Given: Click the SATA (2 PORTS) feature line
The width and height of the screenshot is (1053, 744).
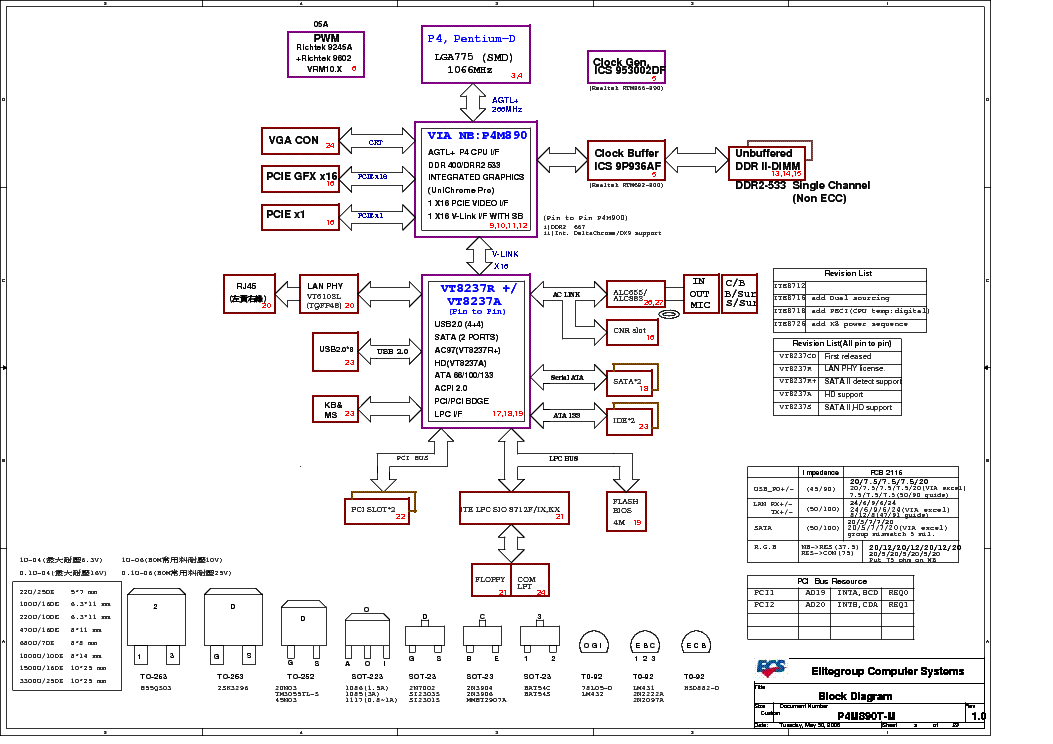Looking at the screenshot, I should (466, 337).
